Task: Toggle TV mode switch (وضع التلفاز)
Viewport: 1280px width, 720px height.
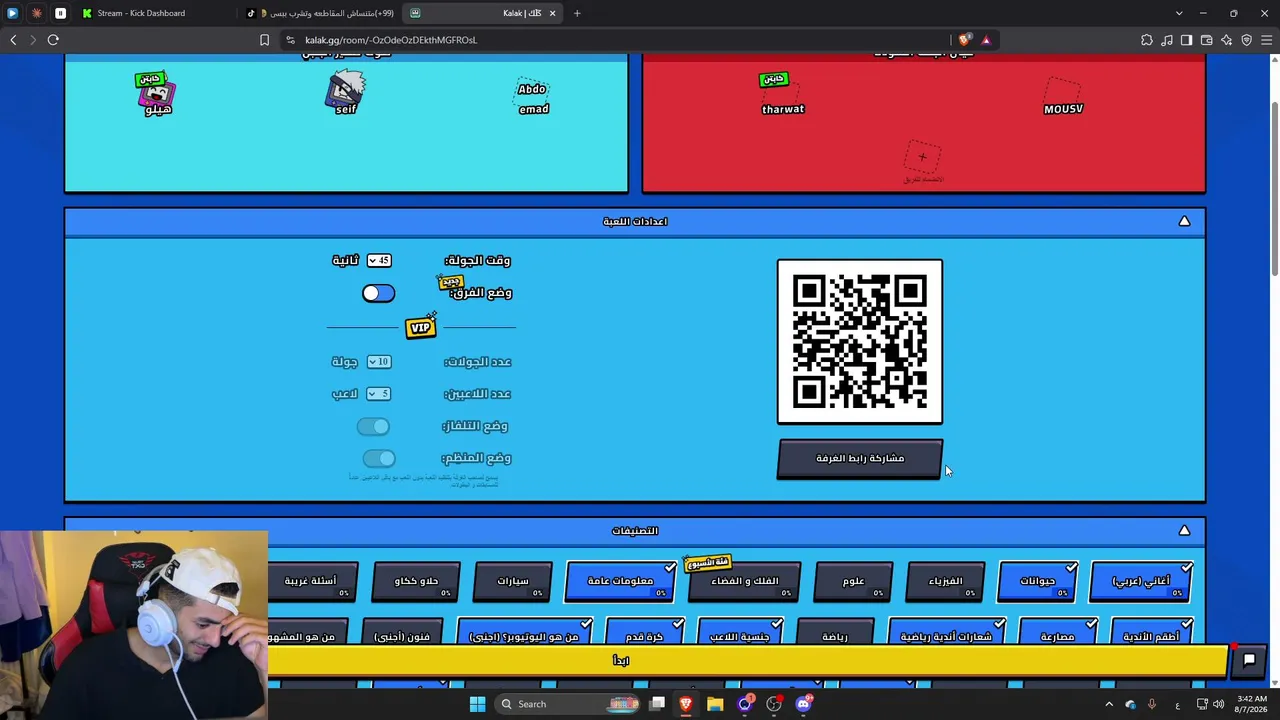Action: click(x=373, y=427)
